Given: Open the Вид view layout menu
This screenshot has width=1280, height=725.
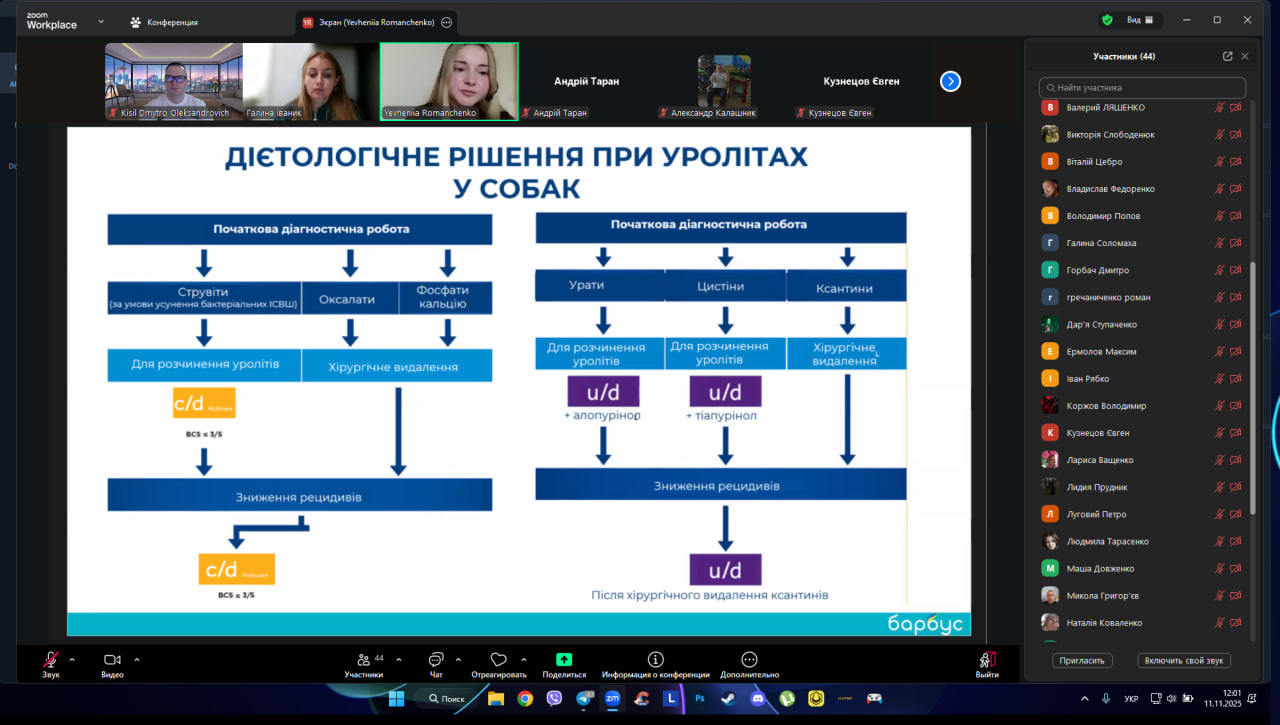Looking at the screenshot, I should point(1140,20).
